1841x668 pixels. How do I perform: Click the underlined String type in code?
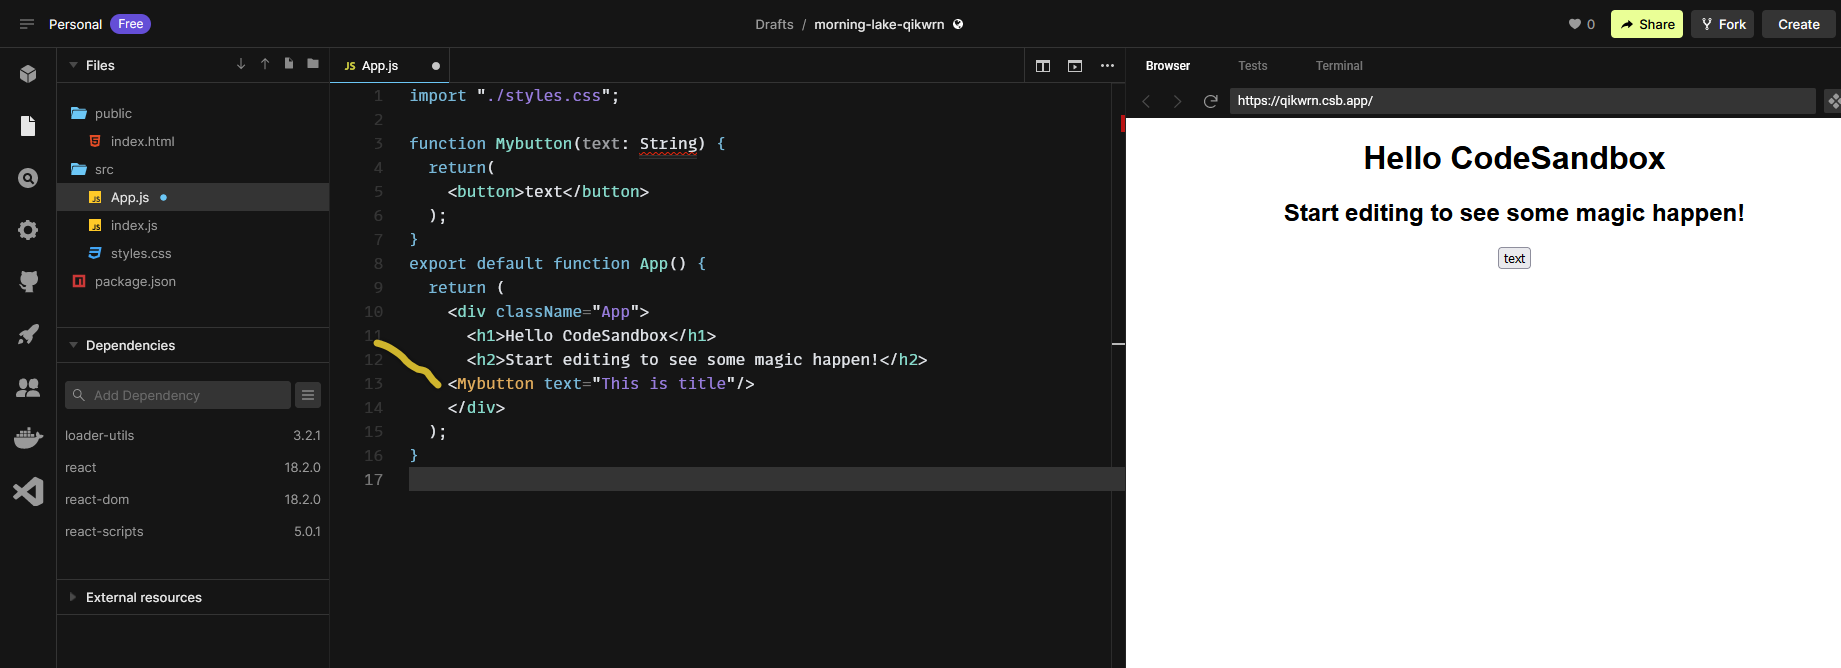[x=668, y=144]
